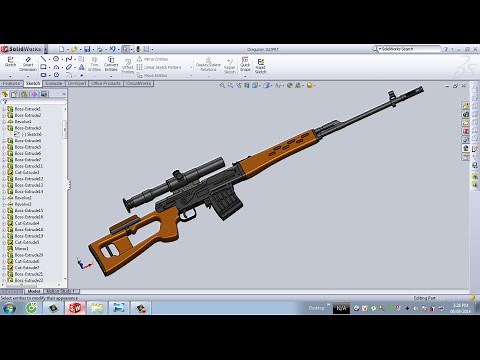Select the Line sketch tool
Screen dimensions: 480x360
click(x=43, y=59)
